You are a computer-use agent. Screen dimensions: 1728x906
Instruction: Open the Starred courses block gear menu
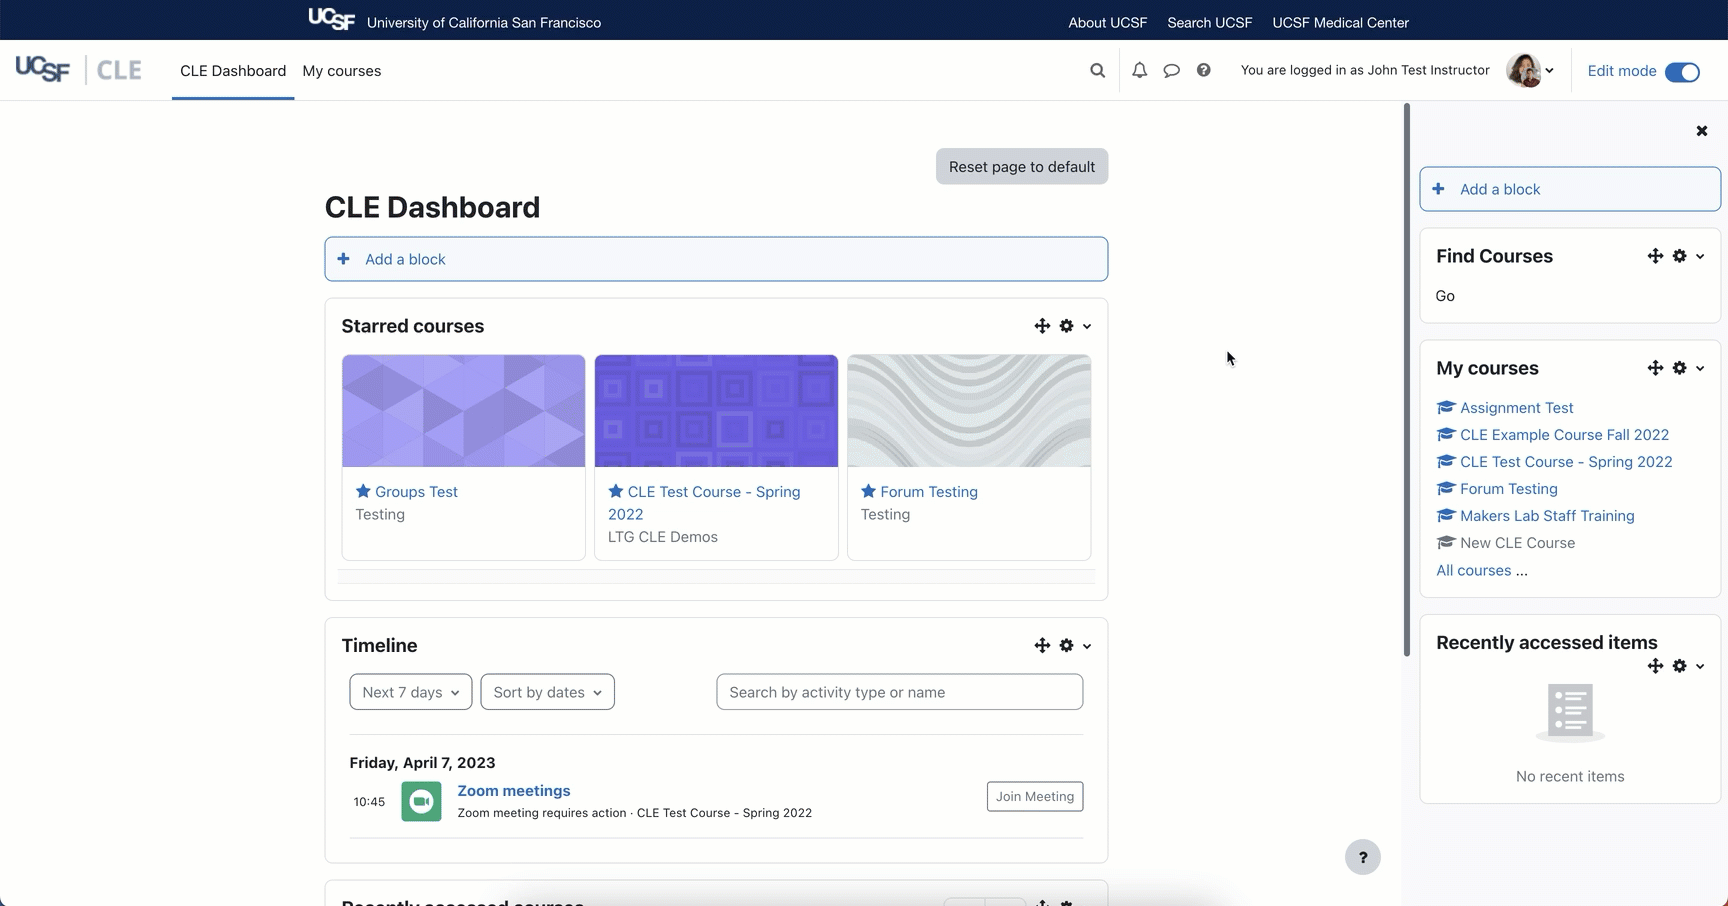click(x=1066, y=326)
